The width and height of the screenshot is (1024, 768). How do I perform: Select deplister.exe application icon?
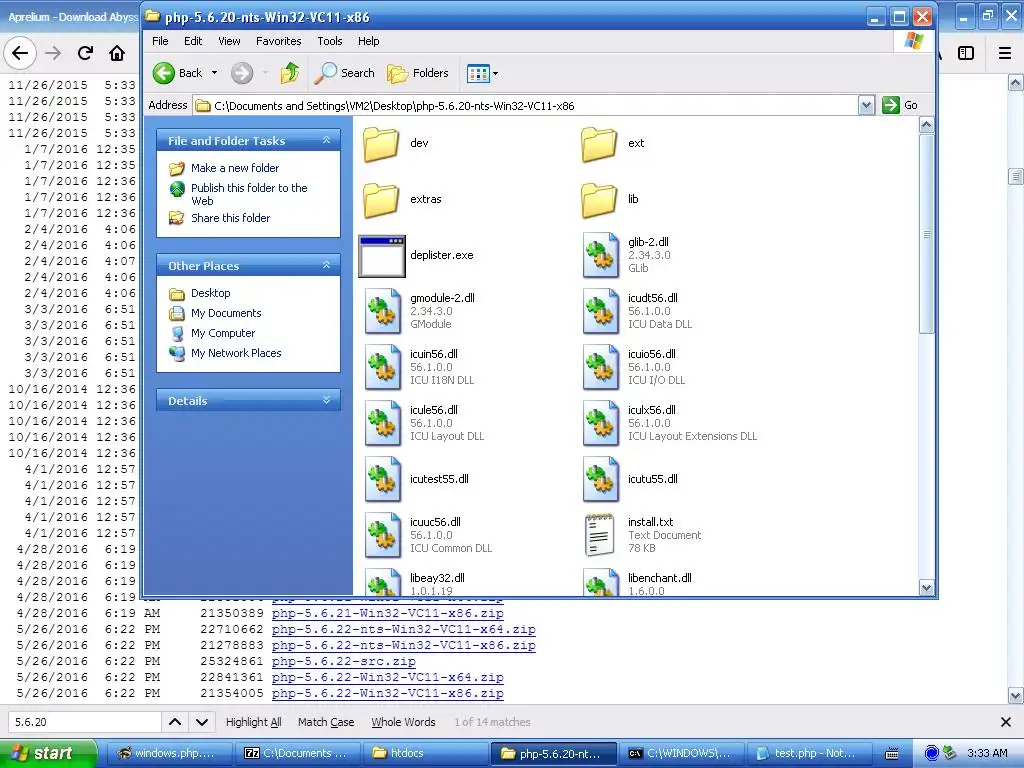click(382, 256)
